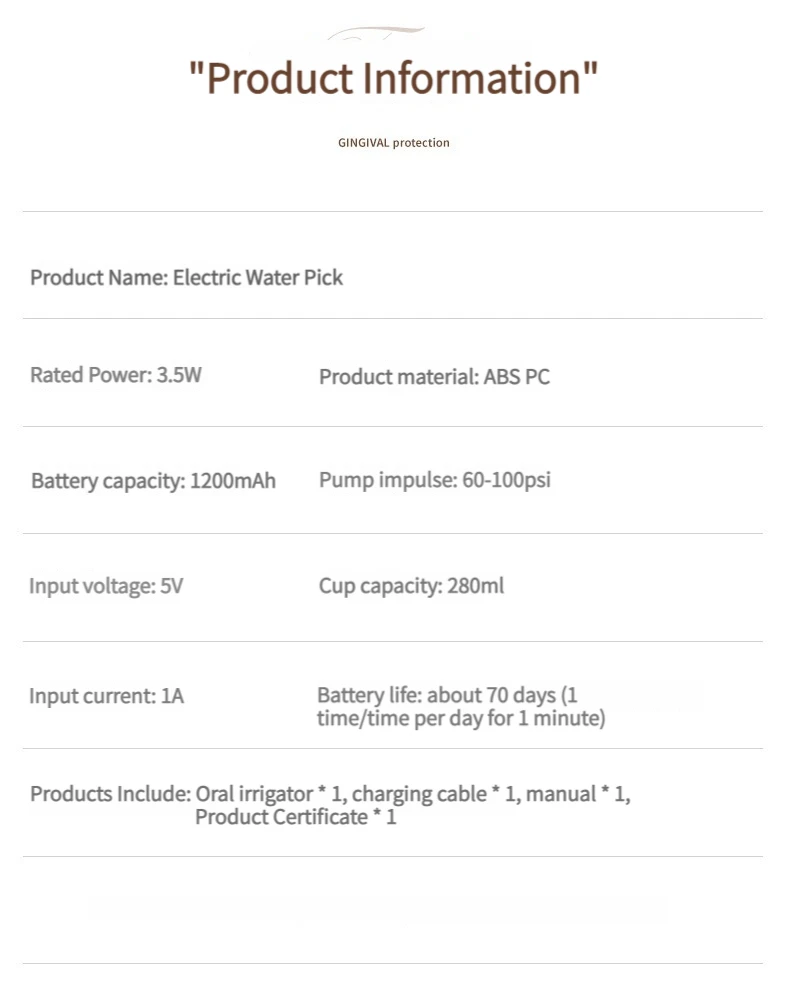Click the Product material: ABS PC text
Screen dimensions: 790x983
pos(434,377)
